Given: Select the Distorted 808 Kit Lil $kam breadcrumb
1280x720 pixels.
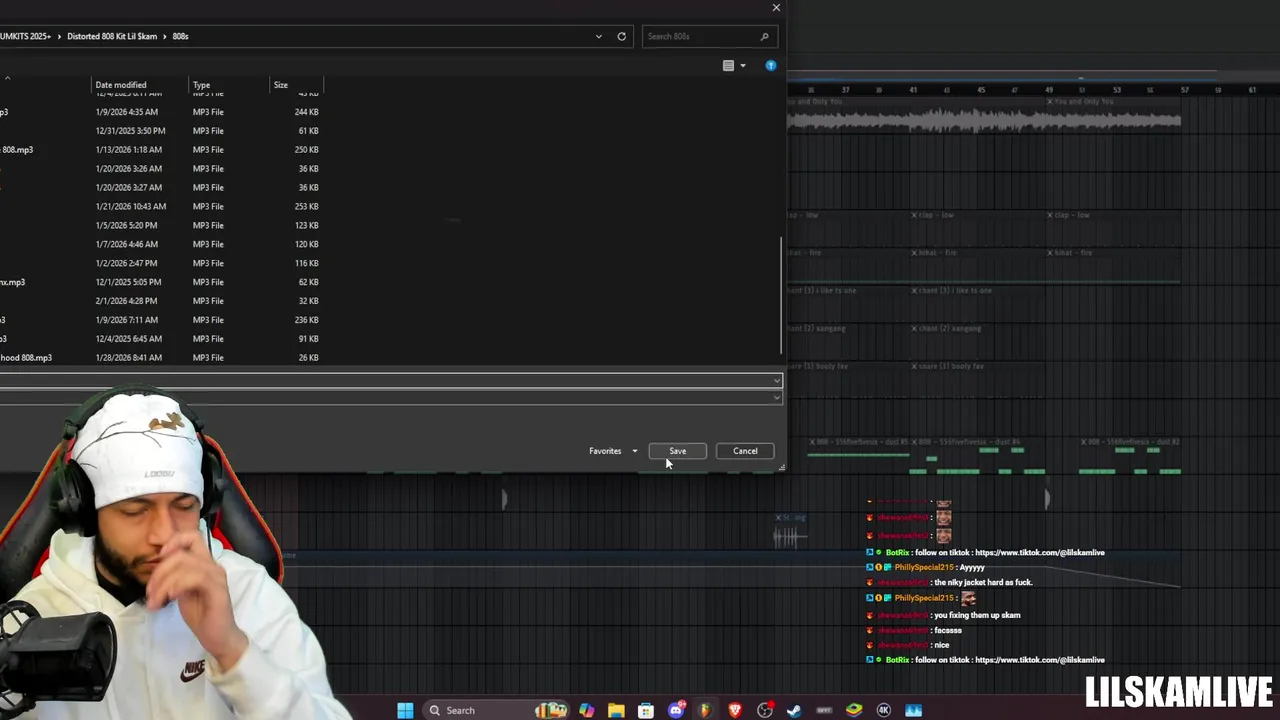Looking at the screenshot, I should point(112,36).
